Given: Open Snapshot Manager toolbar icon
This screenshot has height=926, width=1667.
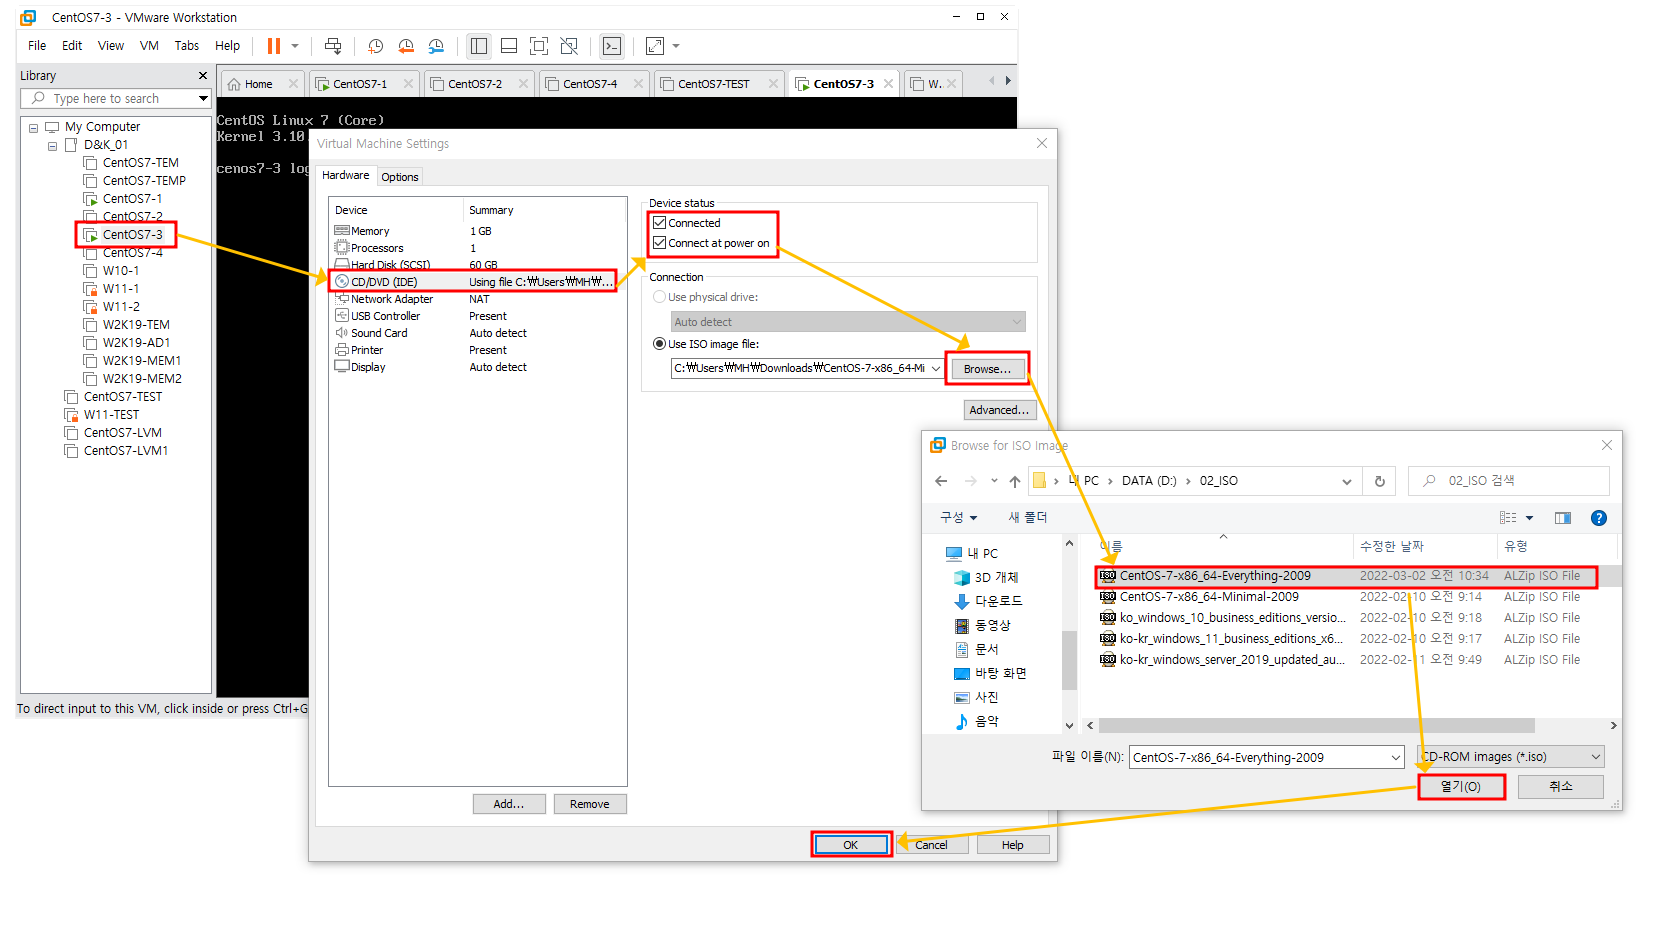Looking at the screenshot, I should click(436, 46).
